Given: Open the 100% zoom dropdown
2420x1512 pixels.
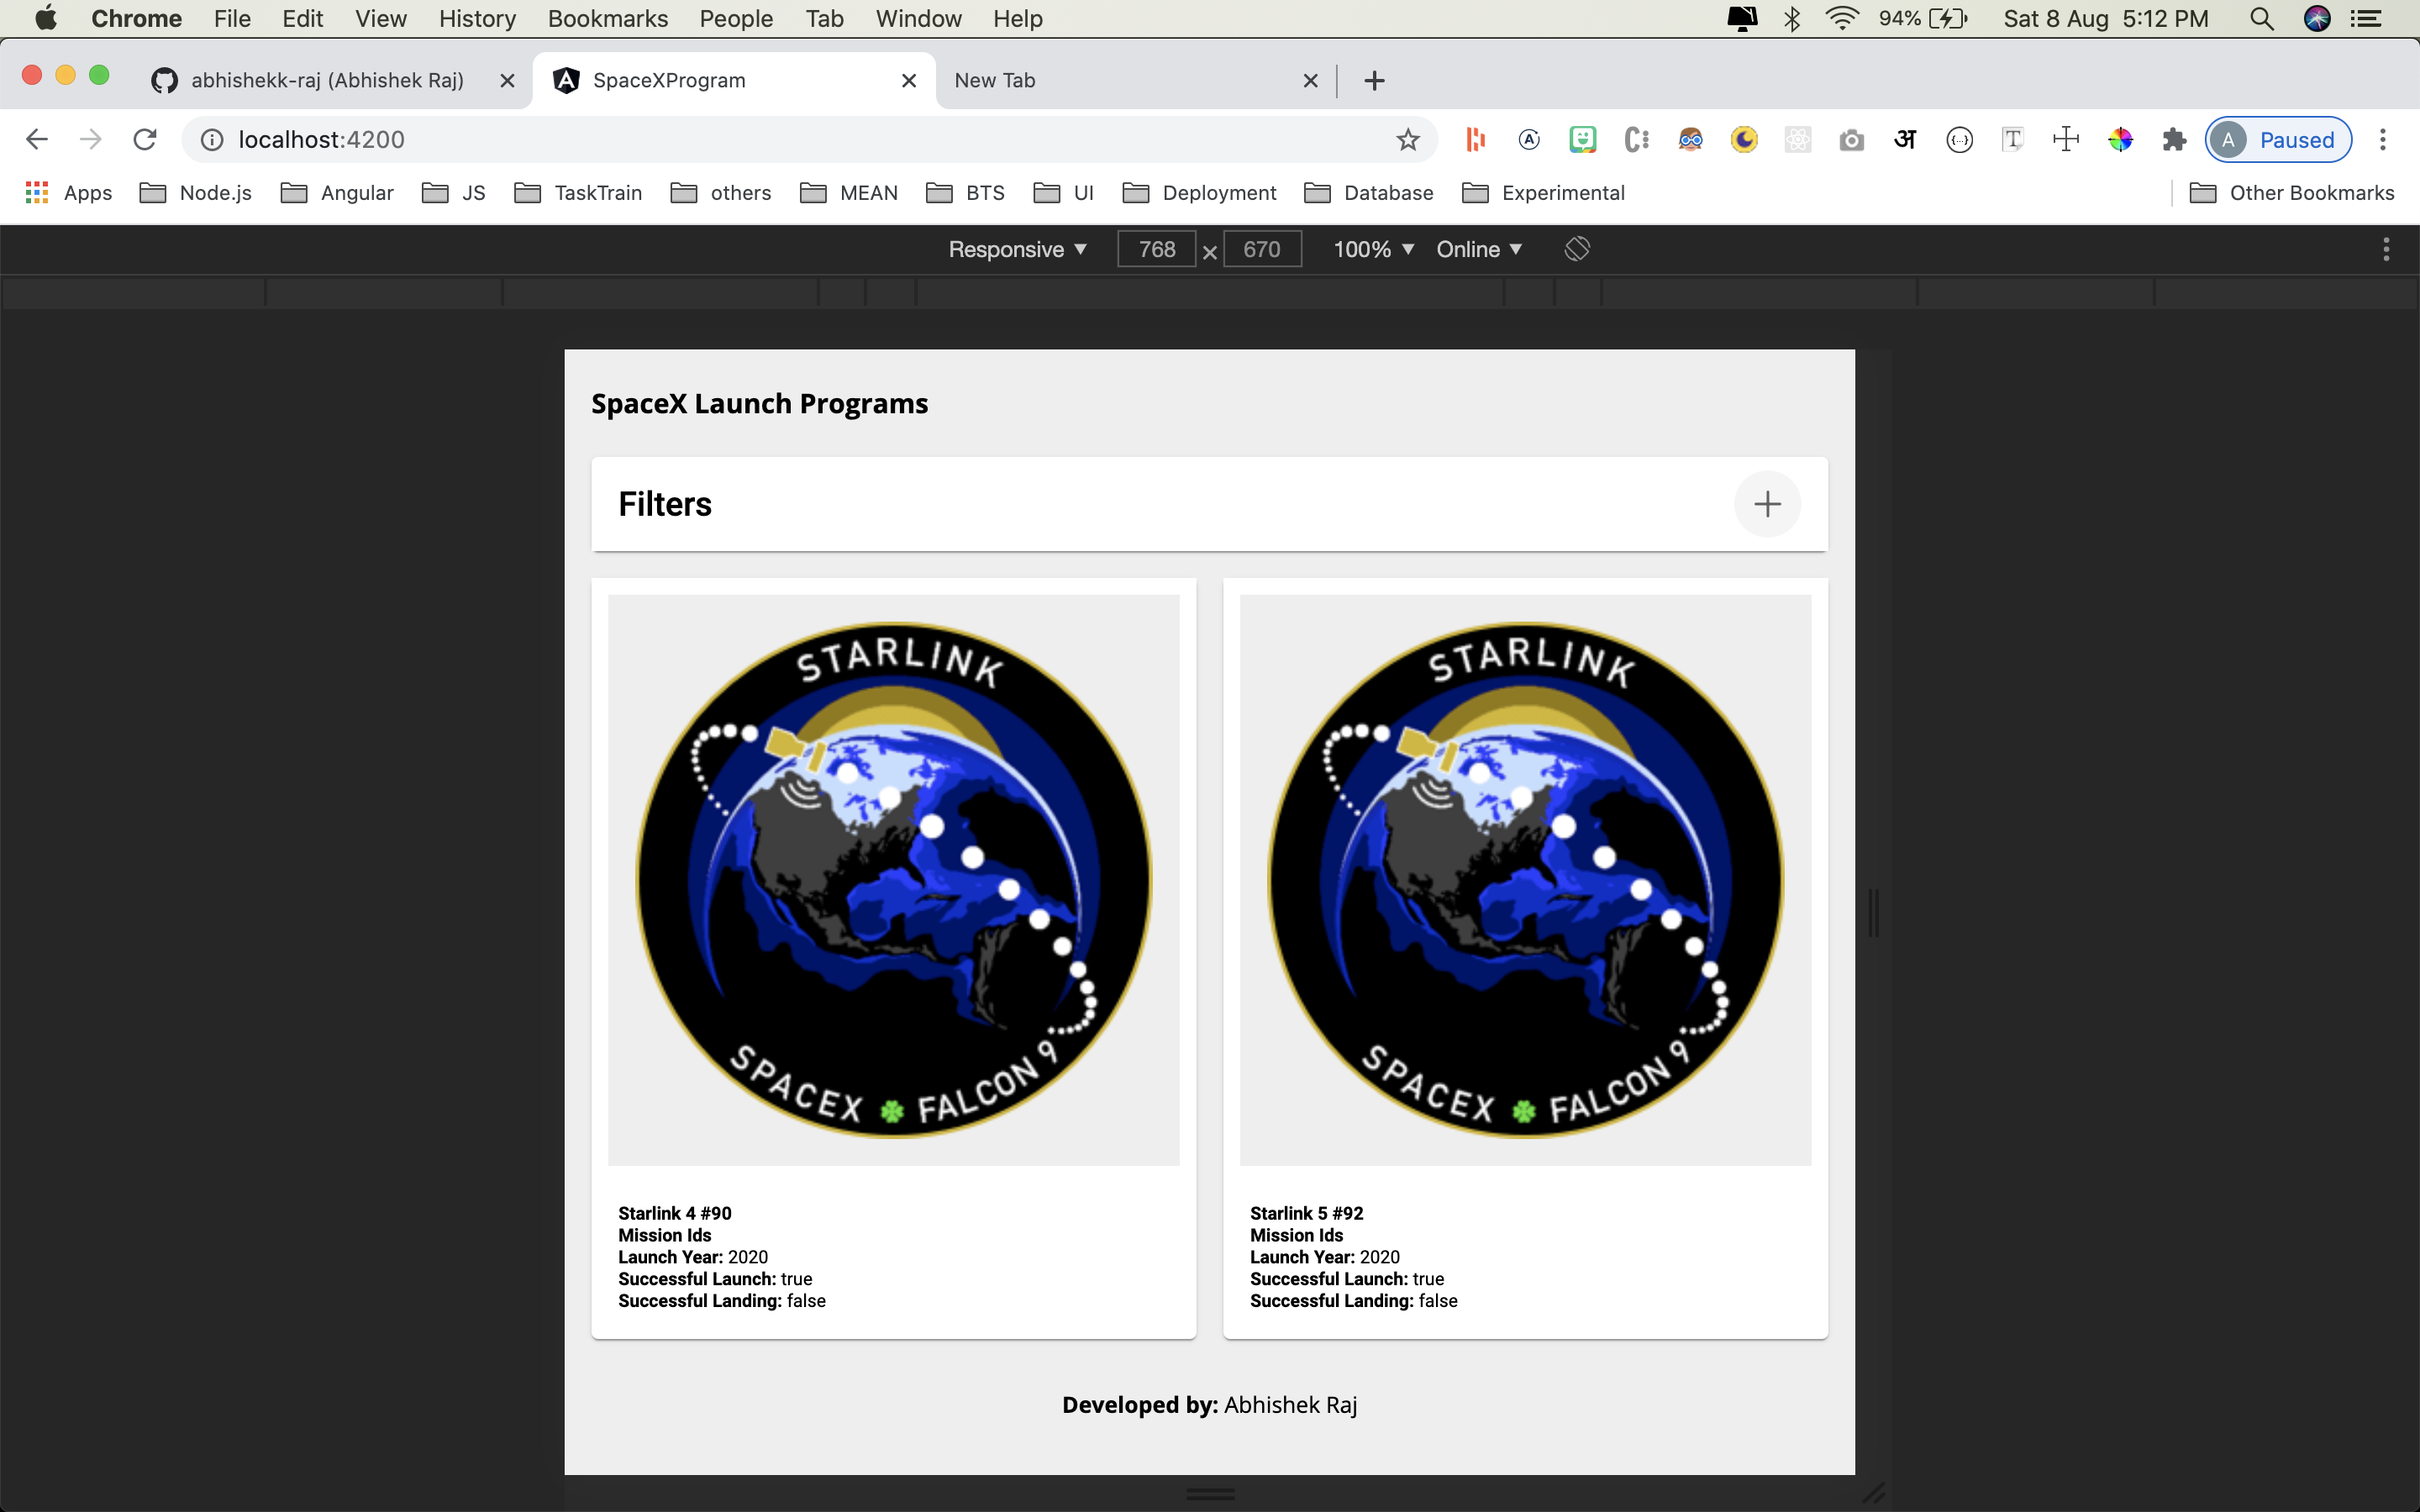Looking at the screenshot, I should (x=1373, y=249).
